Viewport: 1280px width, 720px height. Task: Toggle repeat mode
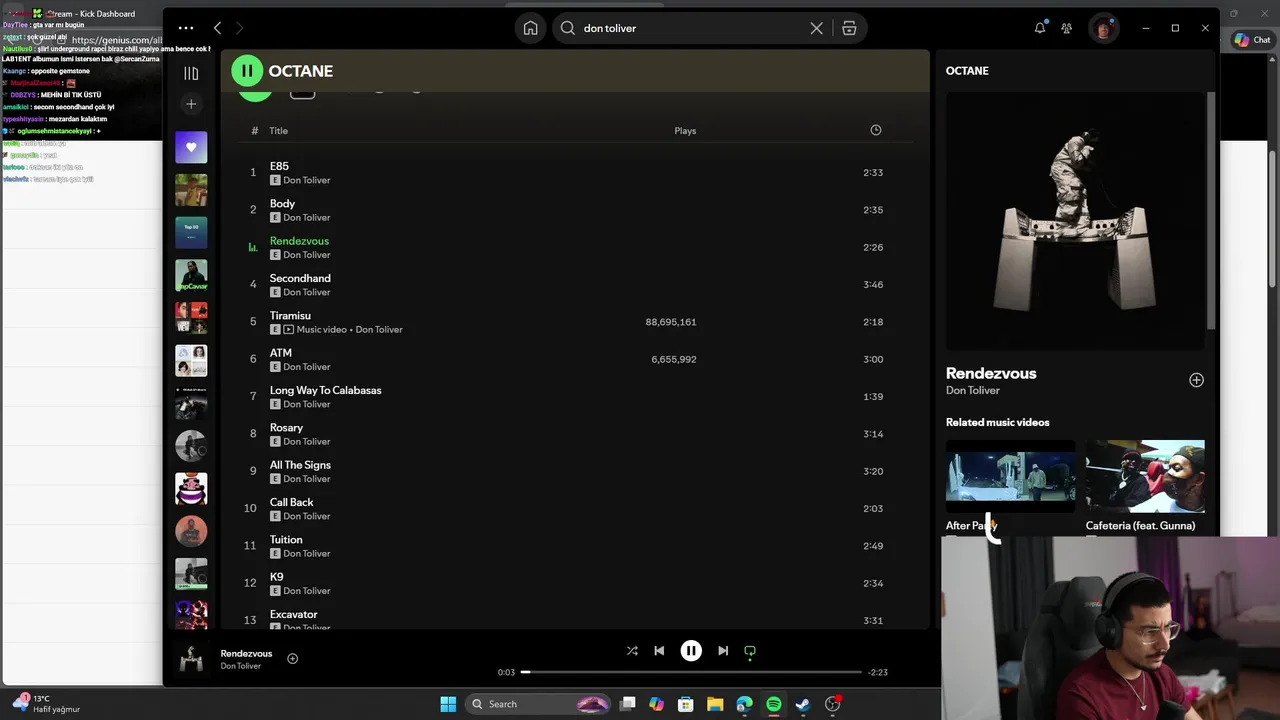click(750, 651)
